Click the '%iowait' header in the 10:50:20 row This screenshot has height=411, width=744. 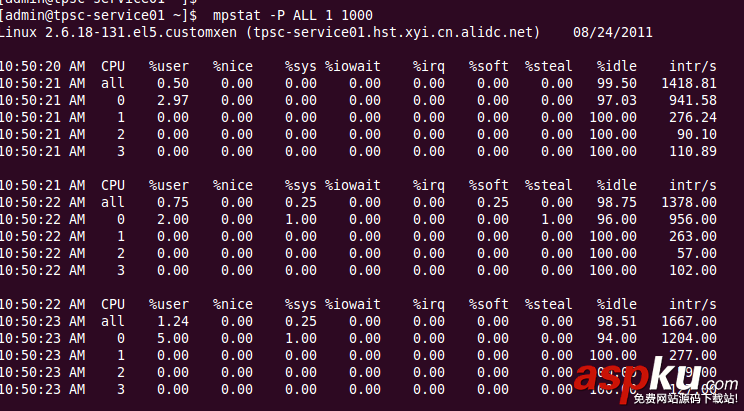coord(353,66)
